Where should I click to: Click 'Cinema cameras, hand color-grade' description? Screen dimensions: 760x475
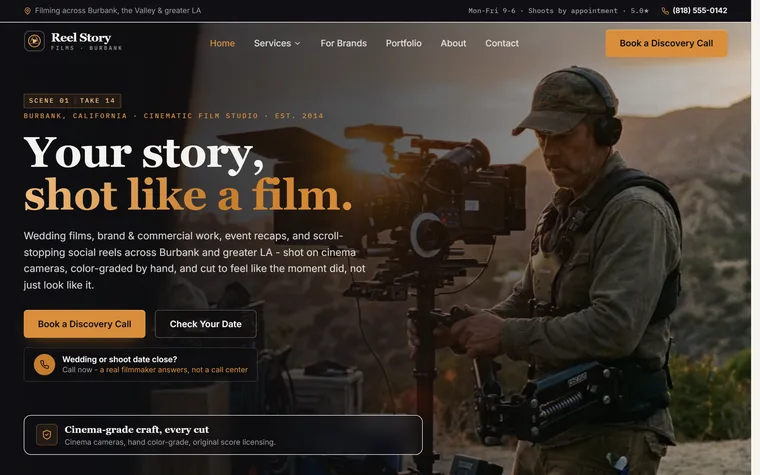click(170, 442)
